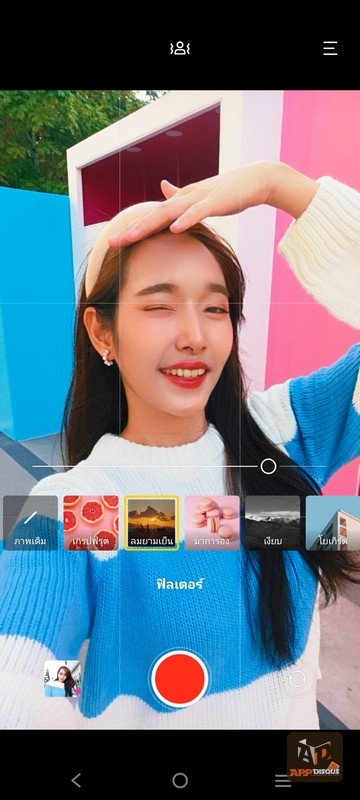The height and width of the screenshot is (800, 360).
Task: Open the last photo gallery thumbnail
Action: 62,679
